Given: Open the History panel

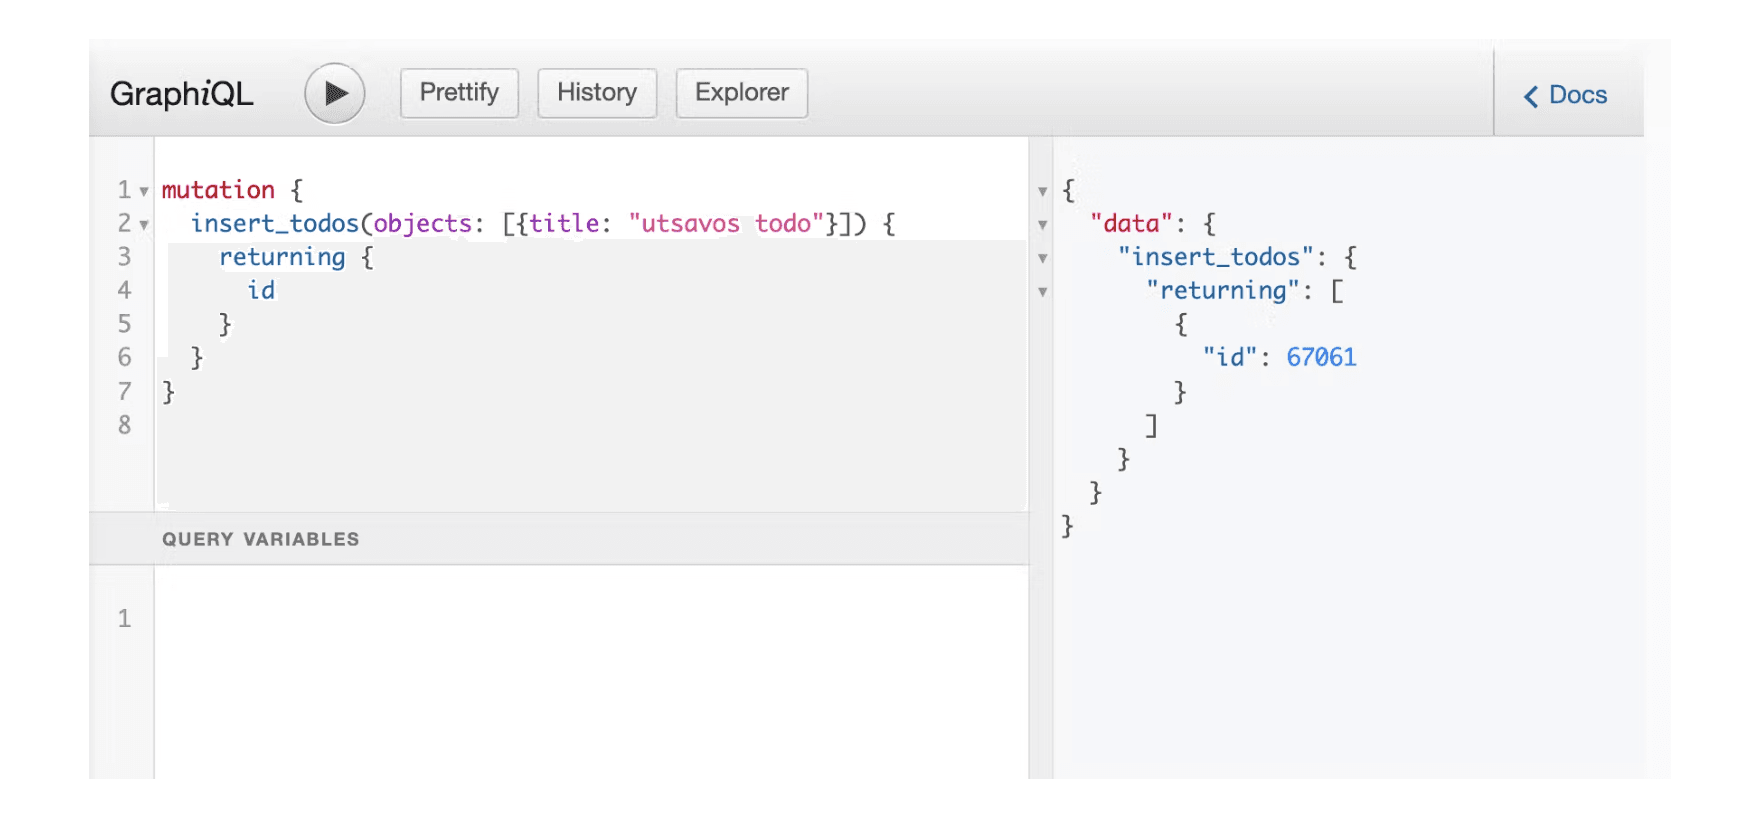Looking at the screenshot, I should pyautogui.click(x=597, y=93).
